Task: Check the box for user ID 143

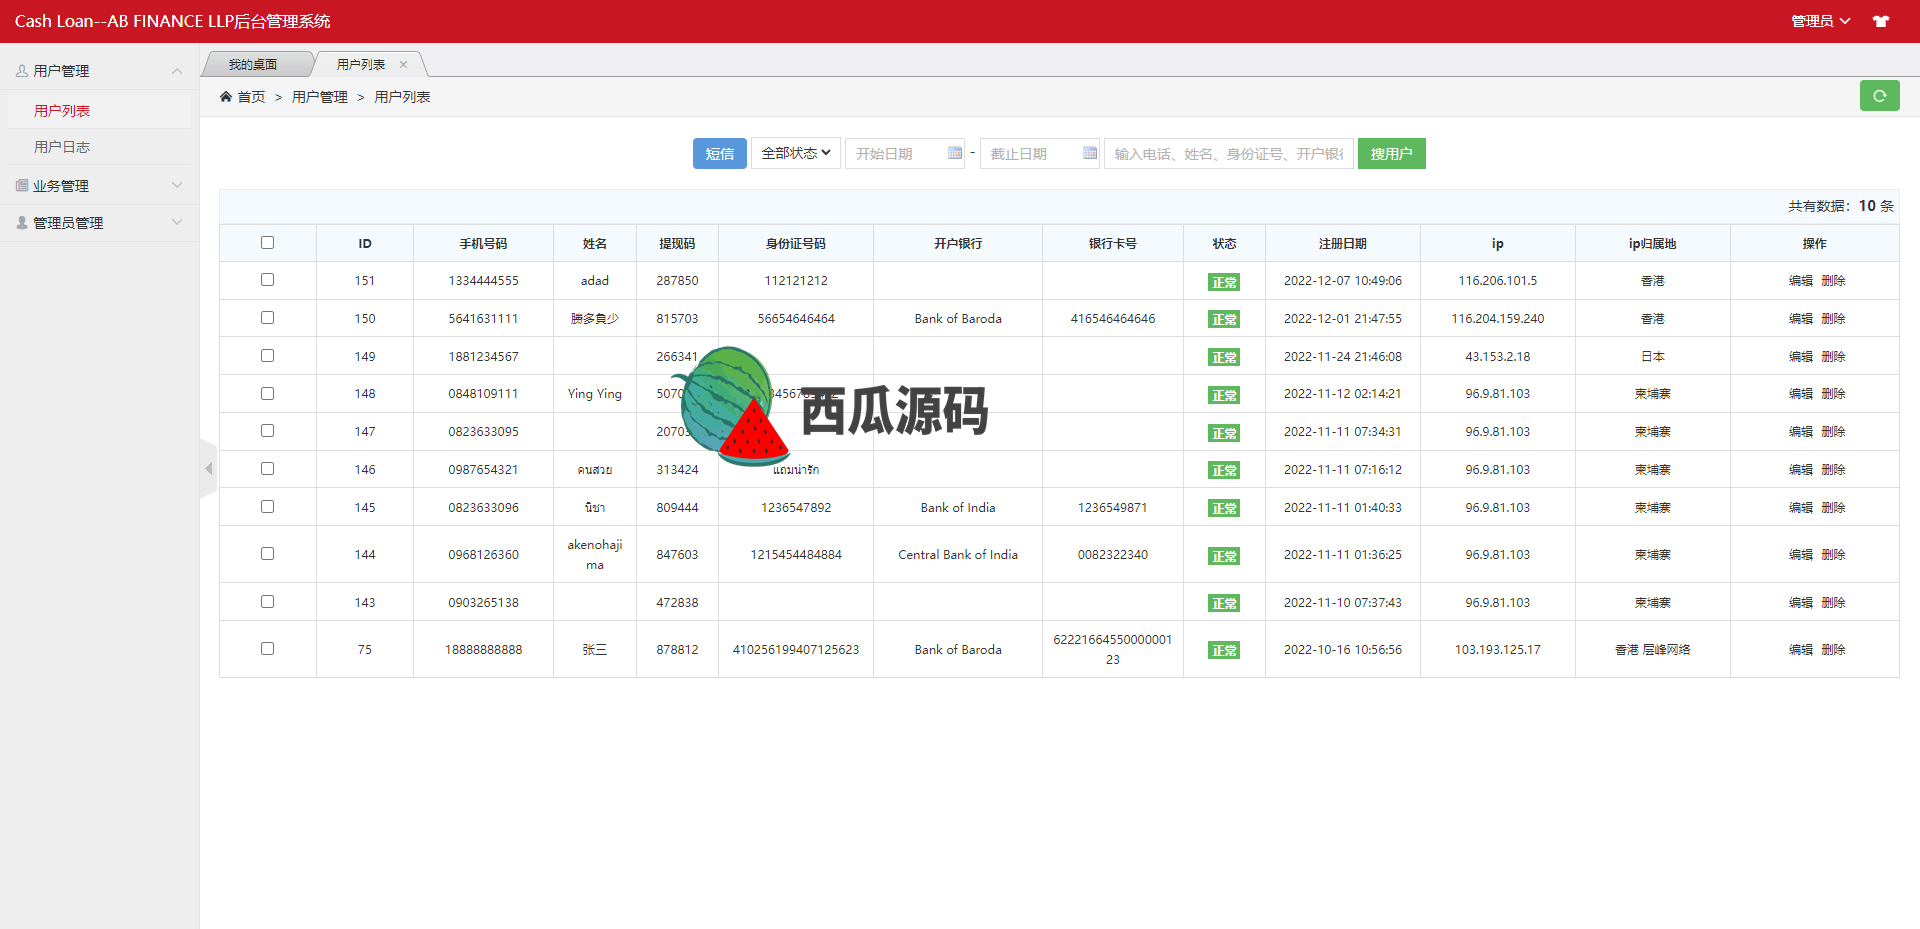Action: (x=267, y=601)
